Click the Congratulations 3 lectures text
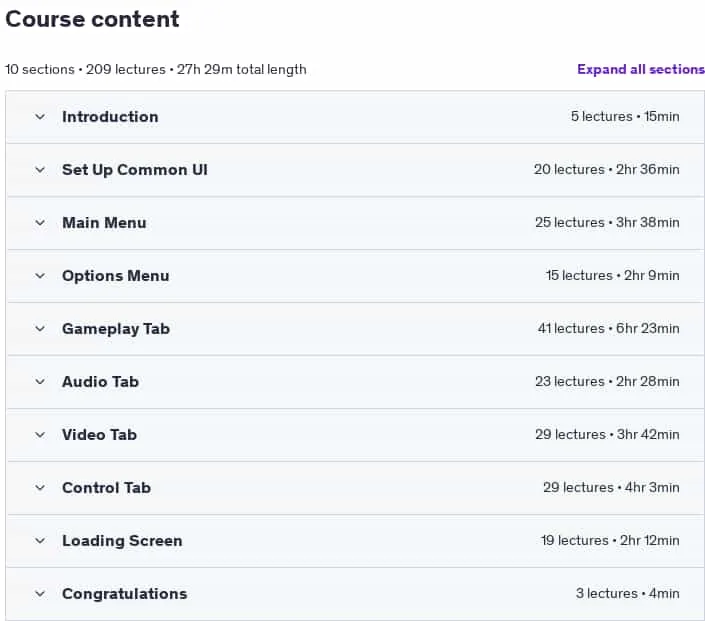The width and height of the screenshot is (705, 621). point(607,594)
